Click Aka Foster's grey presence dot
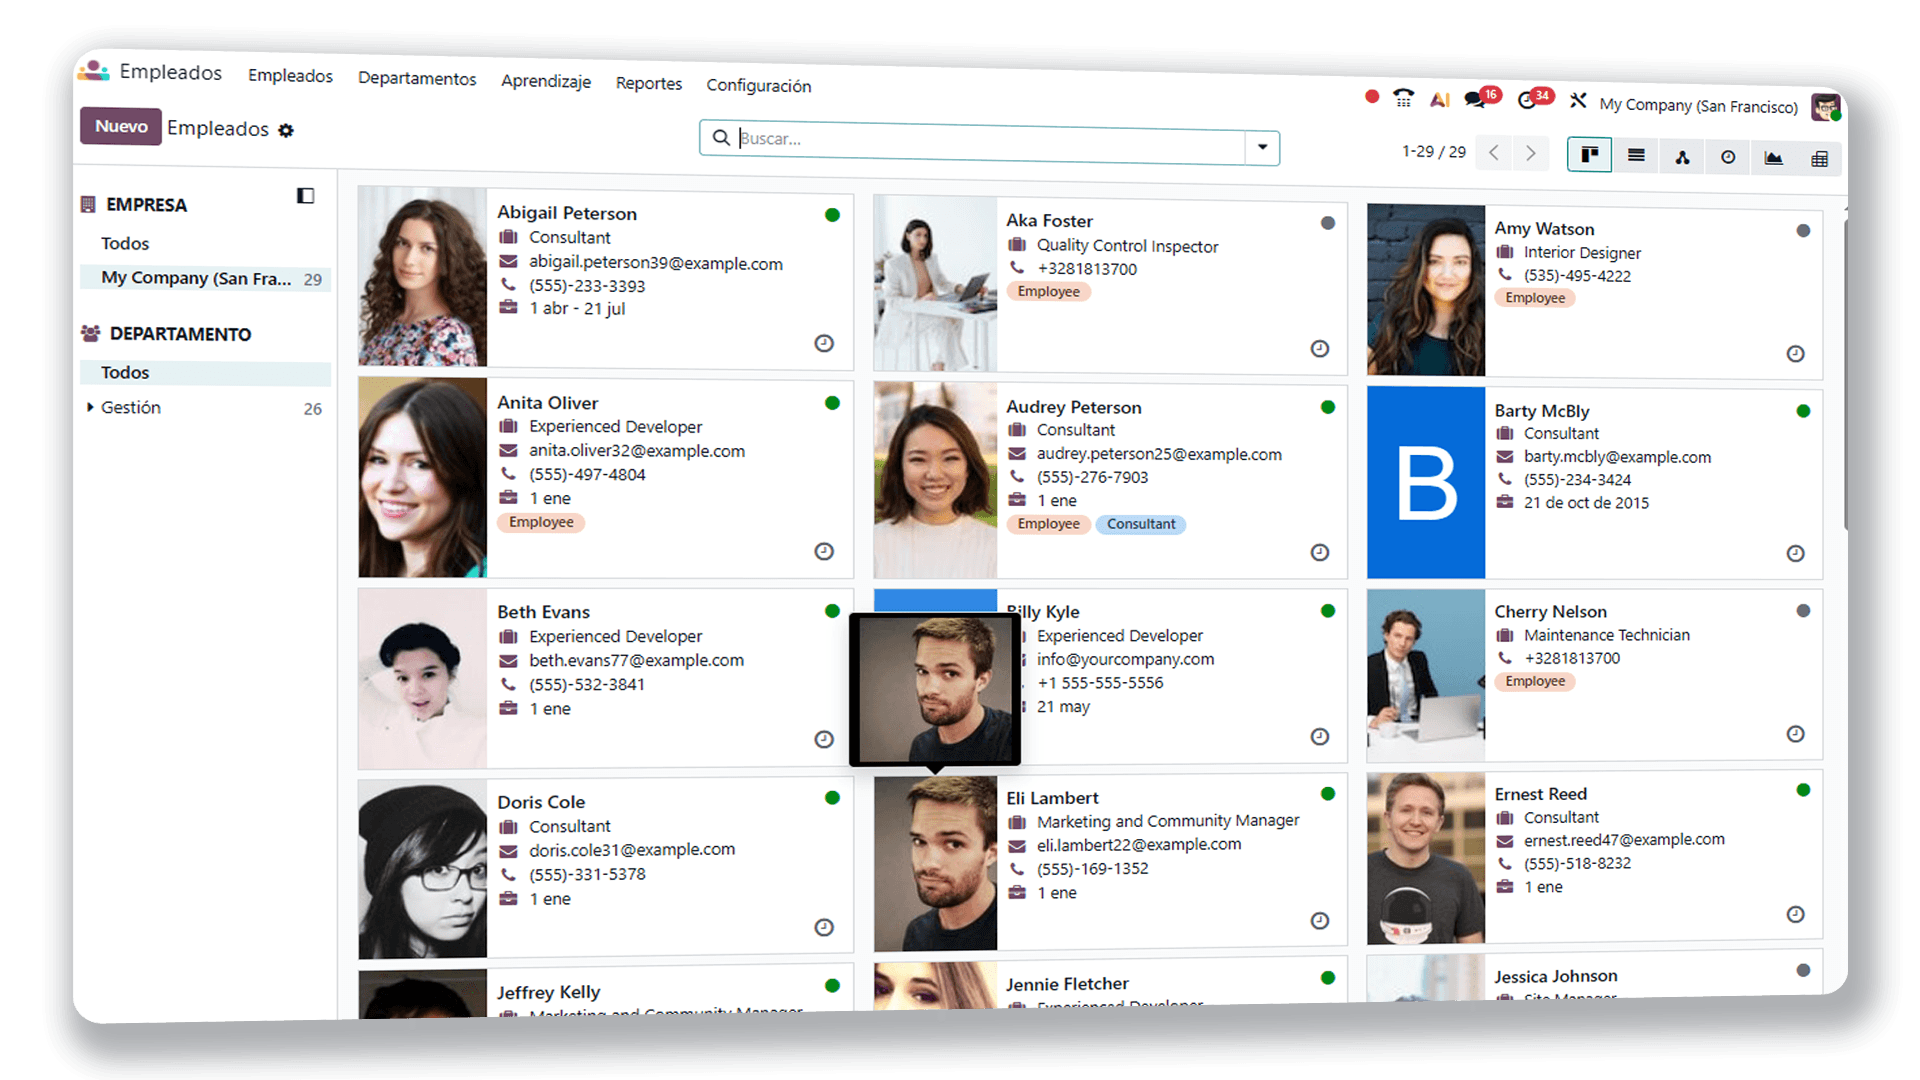This screenshot has height=1080, width=1920. 1328,223
